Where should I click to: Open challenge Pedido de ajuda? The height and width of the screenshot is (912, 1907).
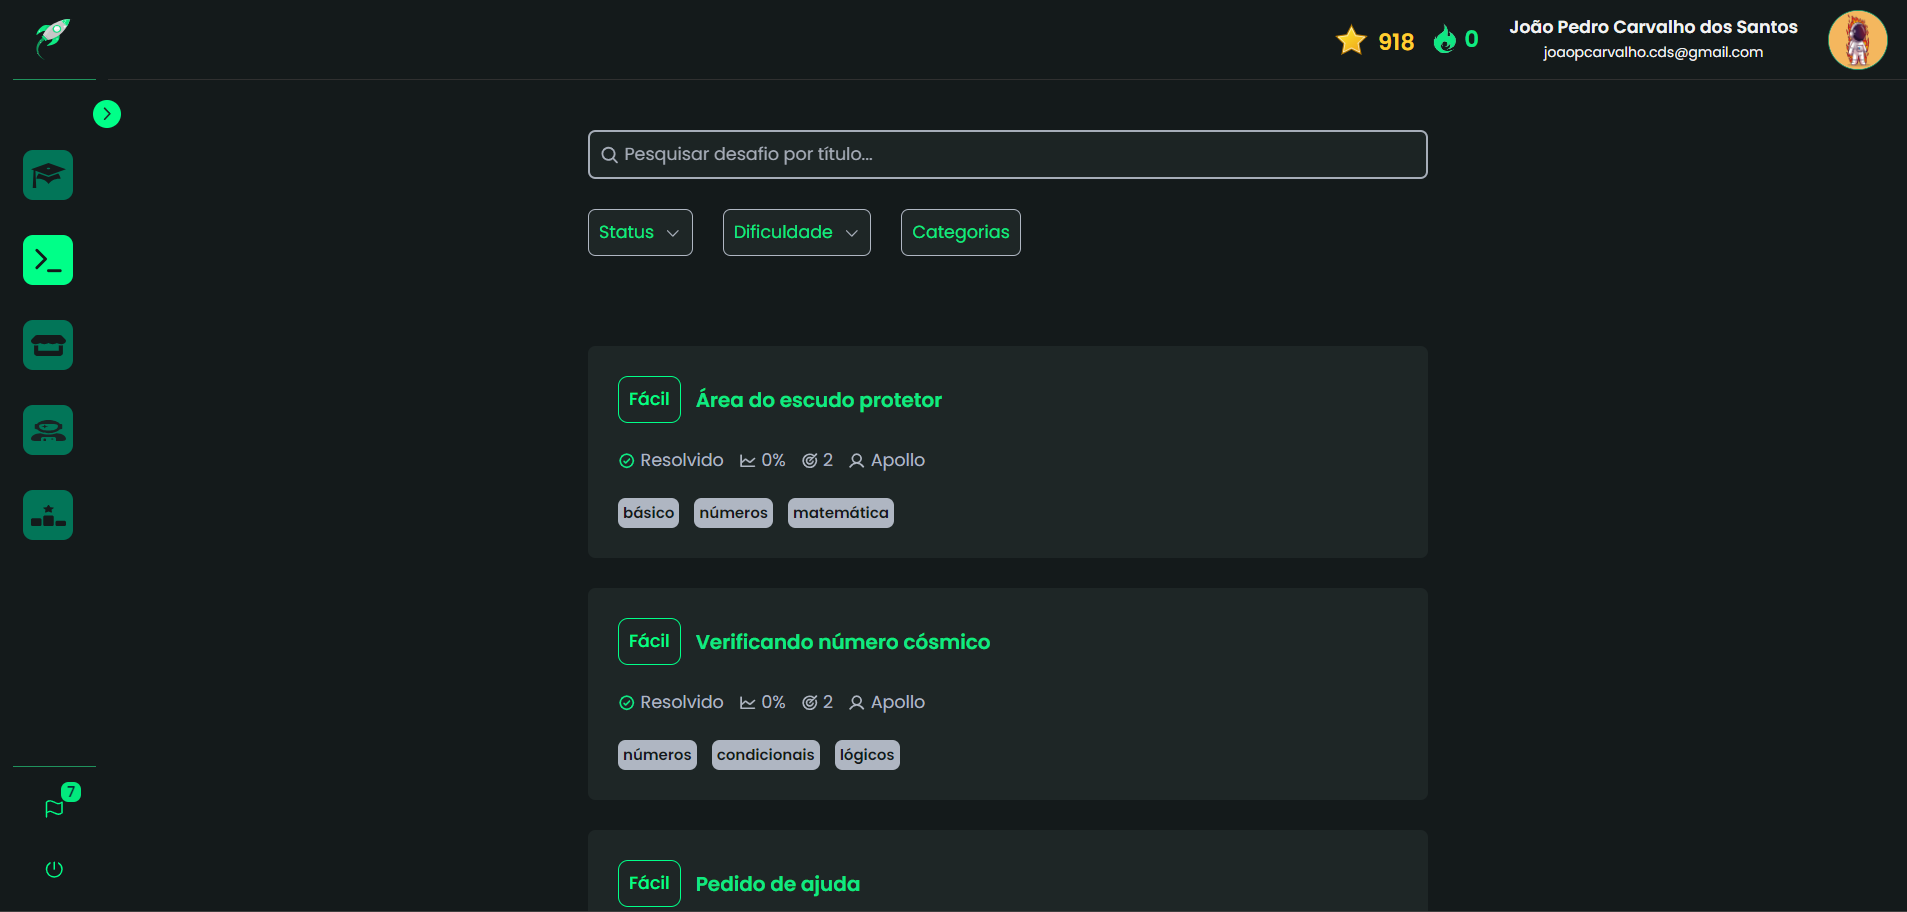(x=777, y=884)
